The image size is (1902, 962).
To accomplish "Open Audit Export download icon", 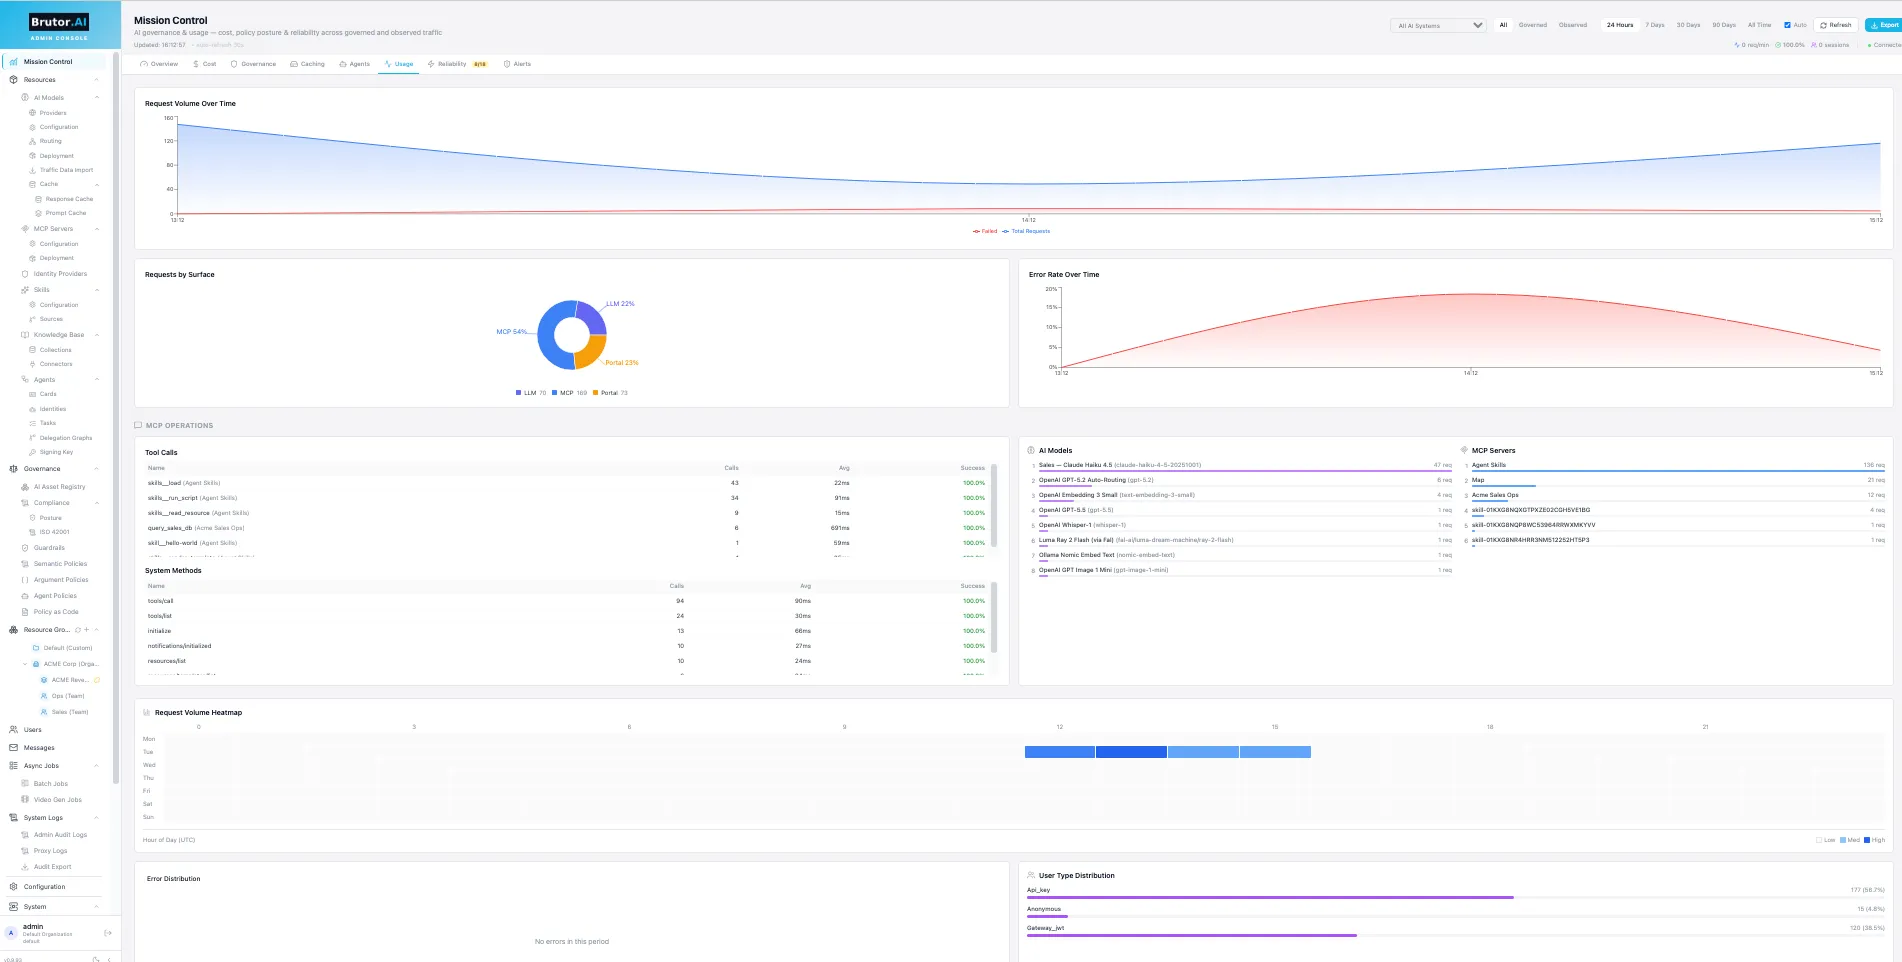I will point(25,867).
